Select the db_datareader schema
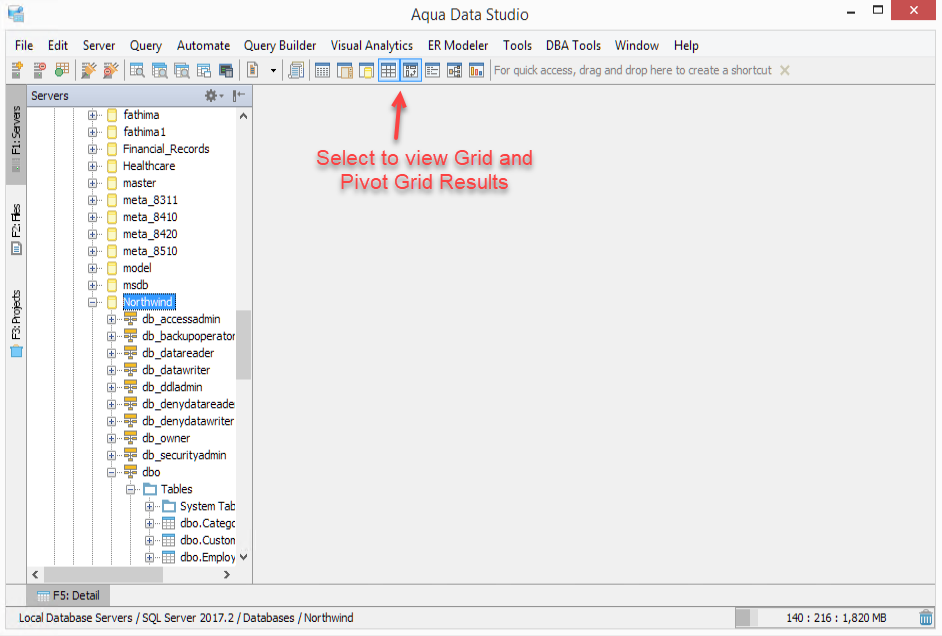 point(178,353)
